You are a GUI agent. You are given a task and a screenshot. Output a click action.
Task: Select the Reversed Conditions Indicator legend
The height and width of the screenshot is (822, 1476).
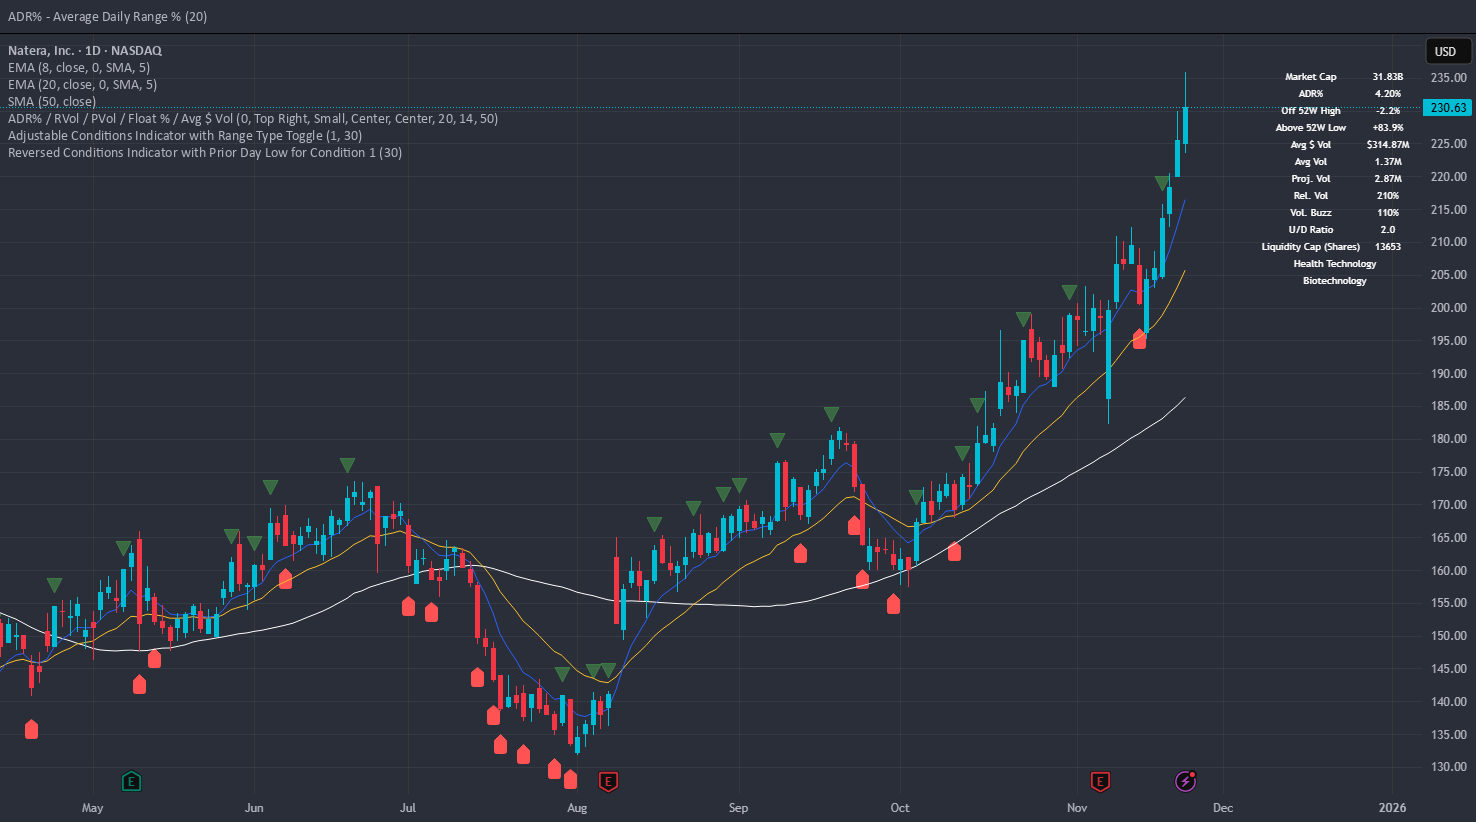(205, 152)
